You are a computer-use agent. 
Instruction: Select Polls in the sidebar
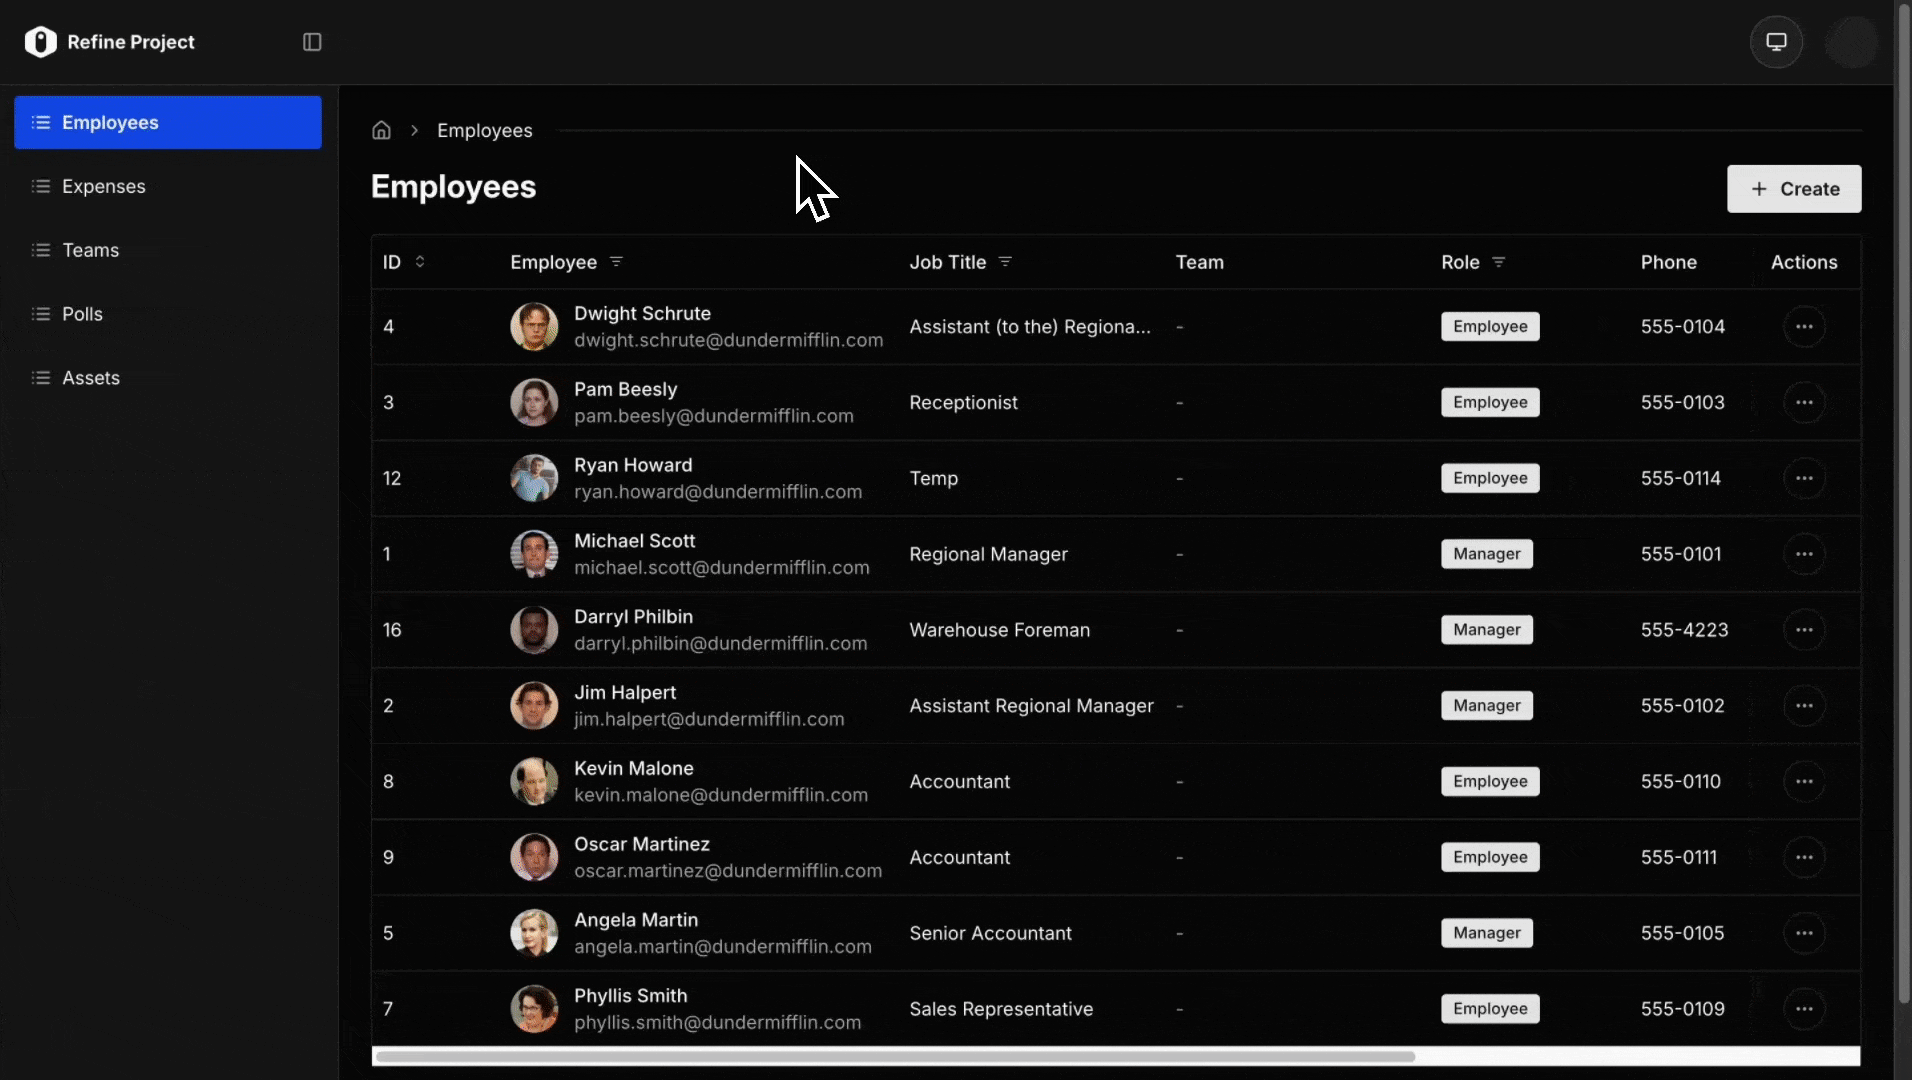(82, 314)
